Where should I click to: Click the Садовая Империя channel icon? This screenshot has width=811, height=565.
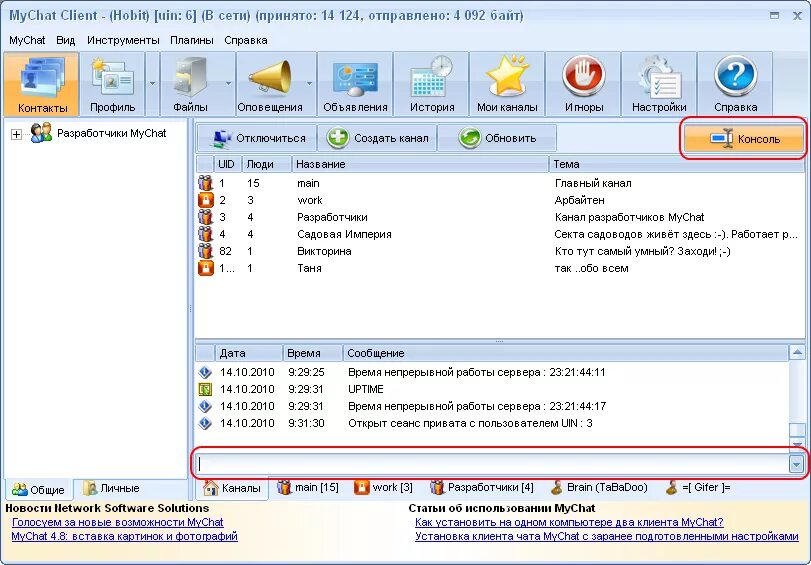[x=205, y=234]
